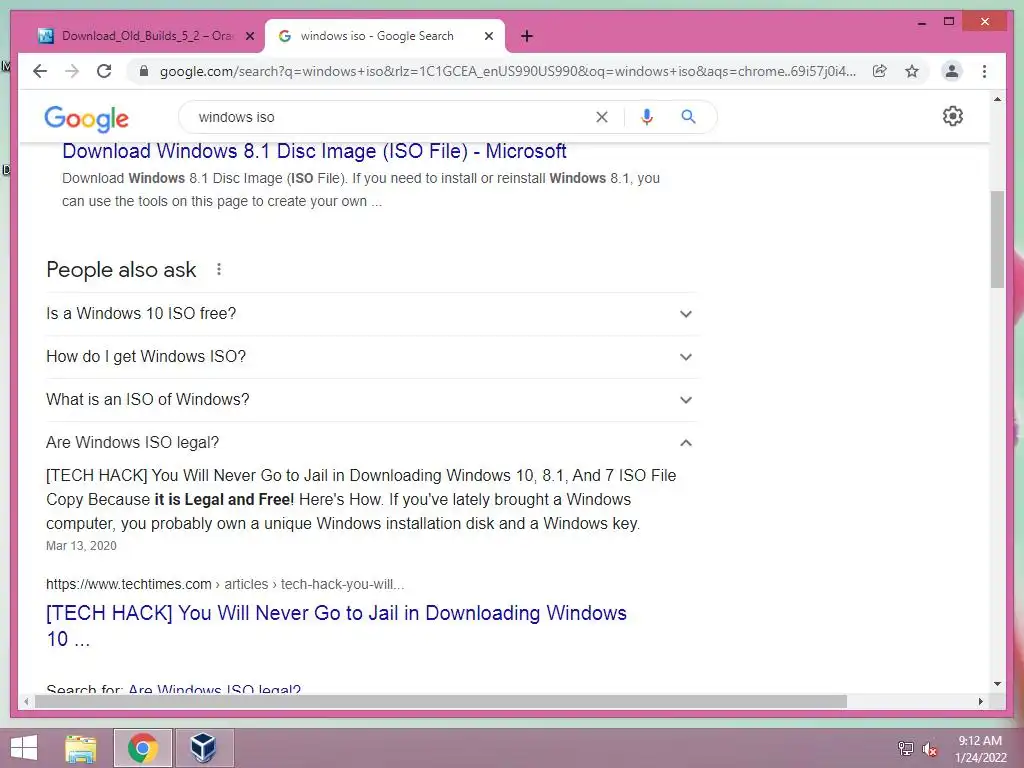Expand "What is an ISO of Windows?"
Screen dimensions: 1024x768
[372, 400]
